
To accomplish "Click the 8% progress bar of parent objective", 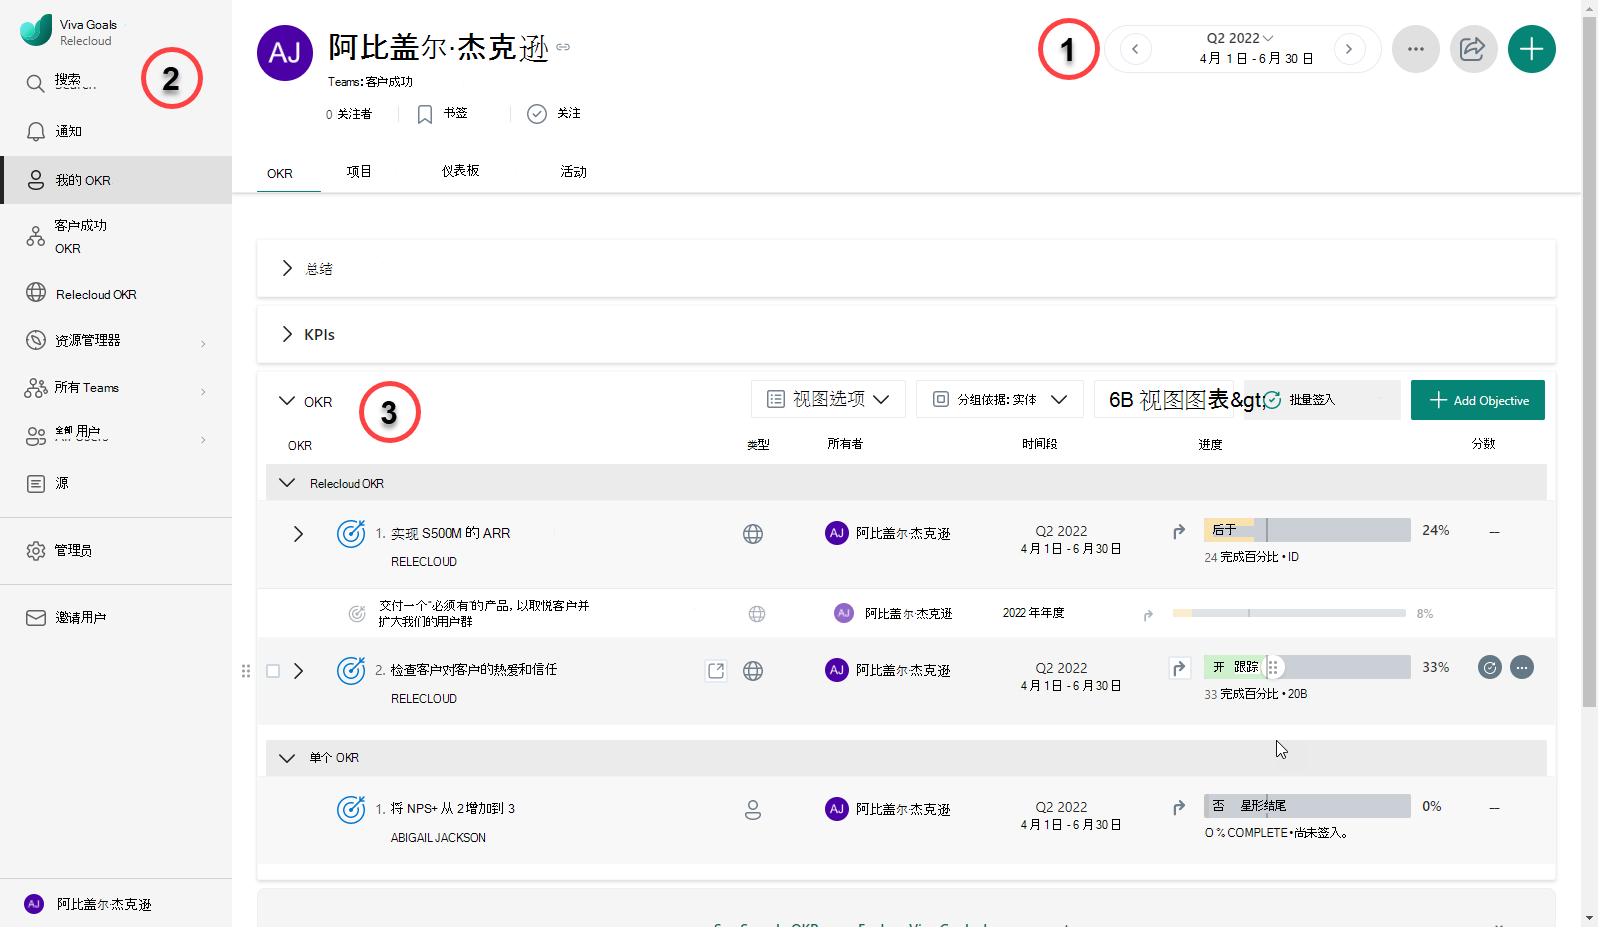I will click(x=1289, y=613).
